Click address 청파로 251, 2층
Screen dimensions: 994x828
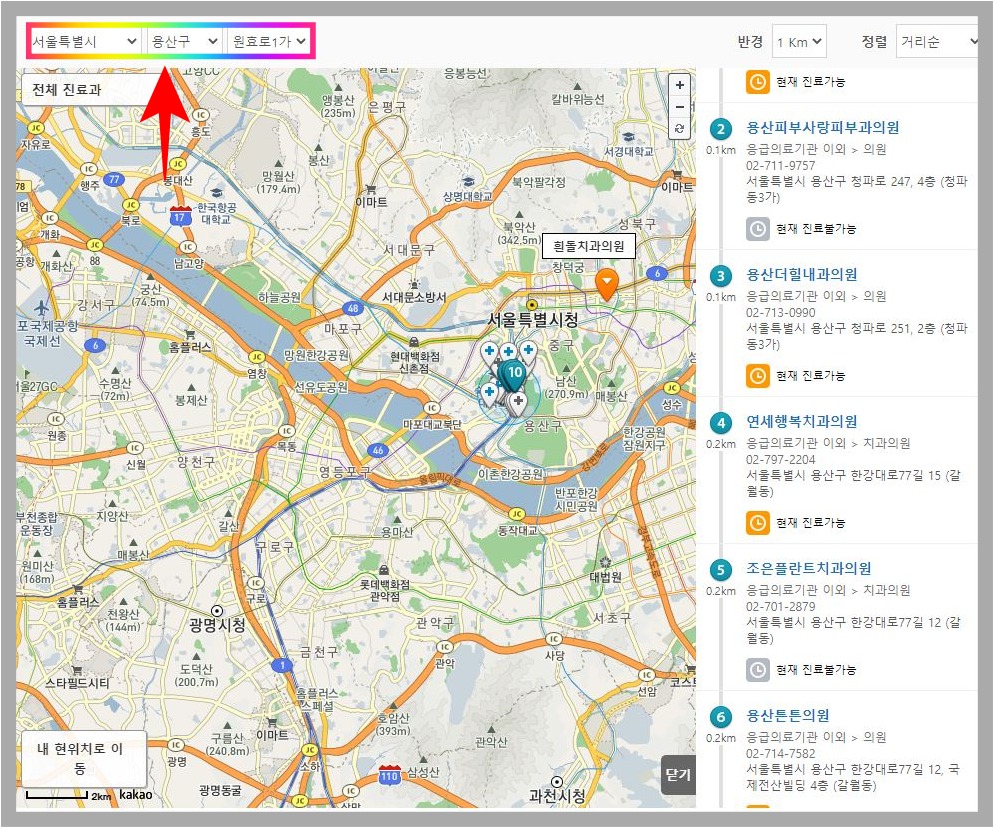pyautogui.click(x=856, y=336)
